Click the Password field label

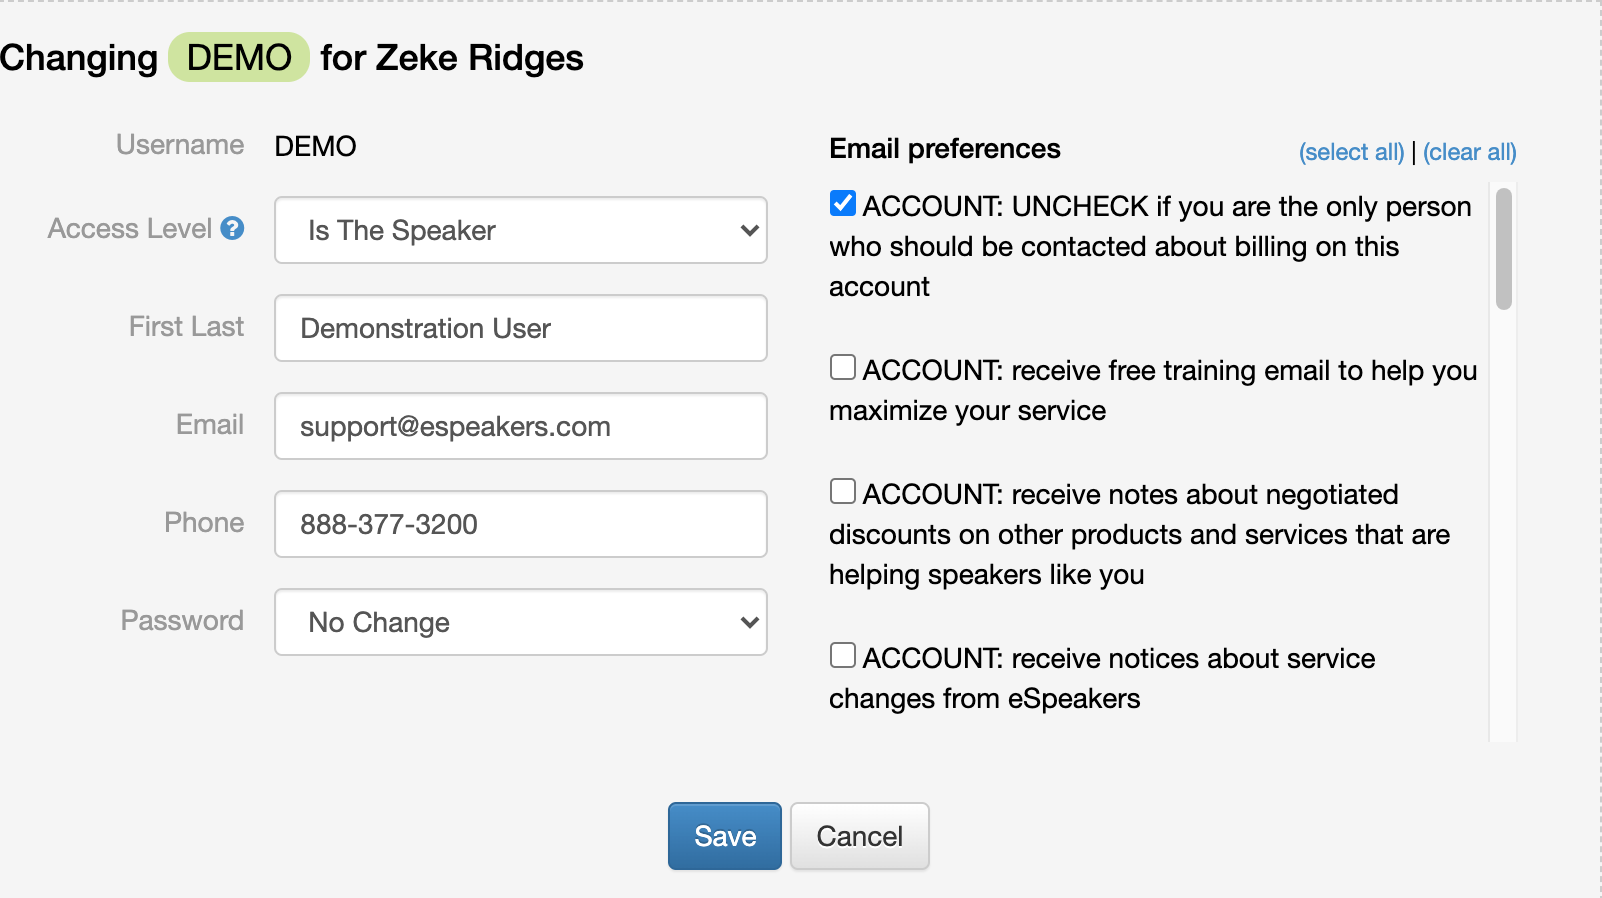[x=182, y=621]
